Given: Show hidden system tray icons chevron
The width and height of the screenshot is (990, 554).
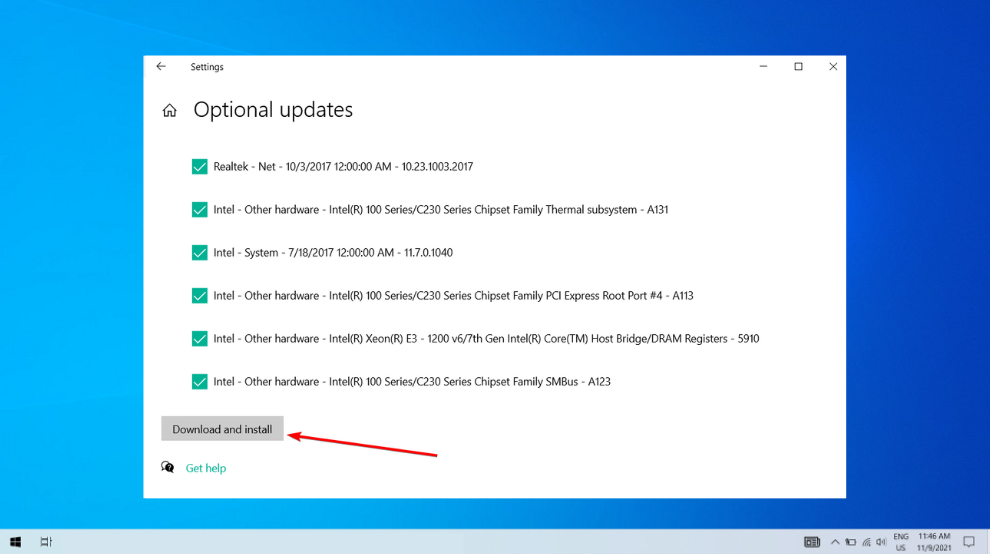Looking at the screenshot, I should click(x=835, y=542).
